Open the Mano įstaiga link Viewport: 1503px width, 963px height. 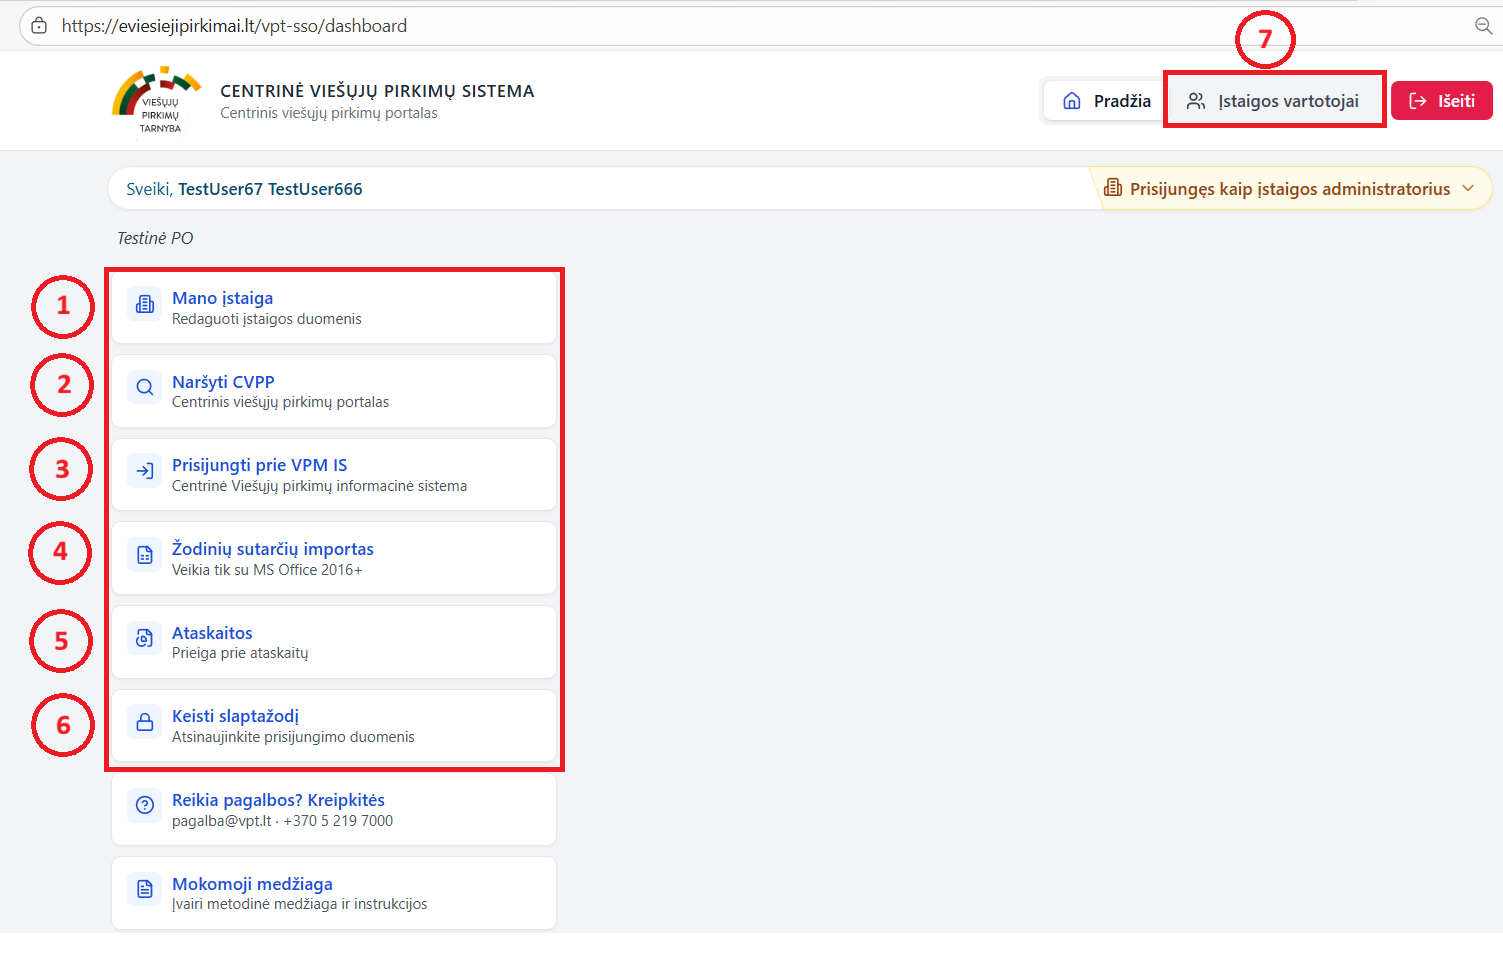pyautogui.click(x=222, y=298)
